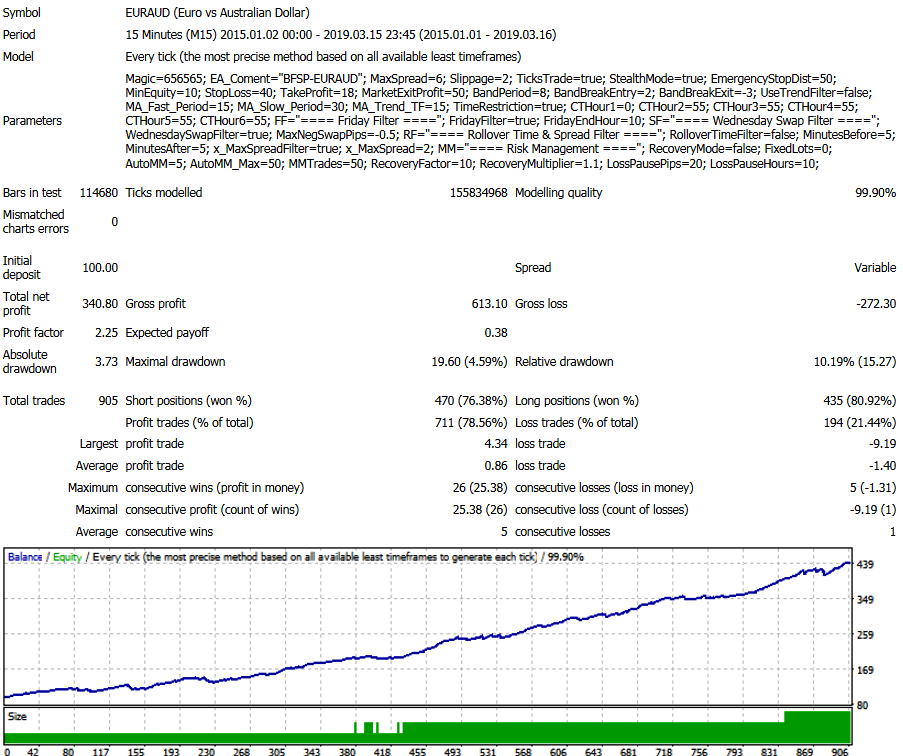Click the 'Relative drawdown' label

tap(564, 362)
